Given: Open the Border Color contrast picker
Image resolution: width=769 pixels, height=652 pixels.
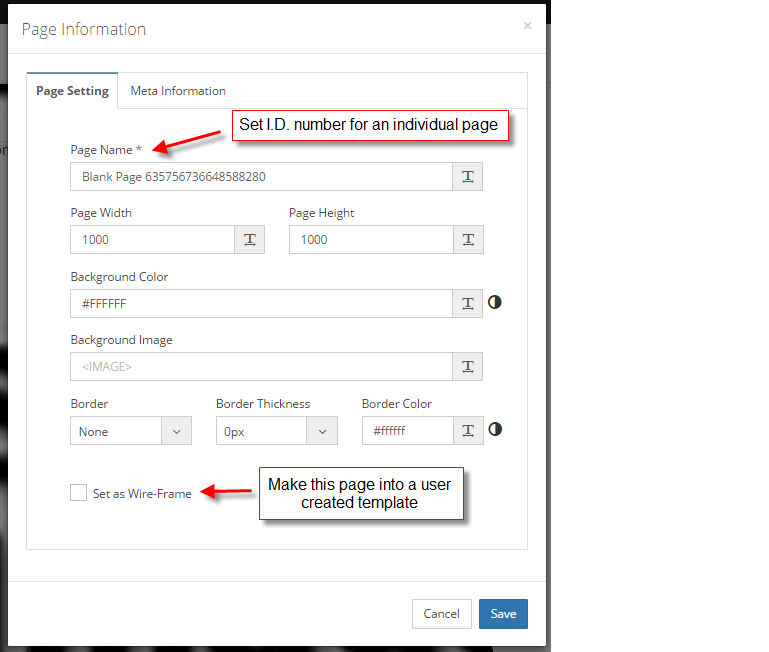Looking at the screenshot, I should [x=495, y=429].
